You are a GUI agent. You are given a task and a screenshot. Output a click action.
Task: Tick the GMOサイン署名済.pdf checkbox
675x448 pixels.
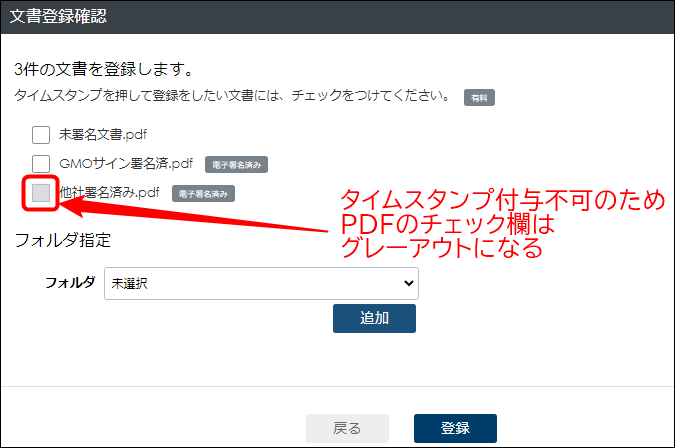(41, 163)
